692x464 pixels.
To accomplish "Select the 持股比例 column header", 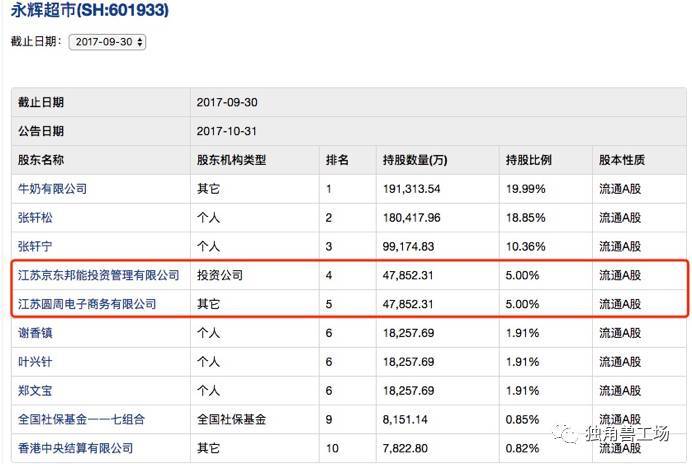I will tap(528, 160).
